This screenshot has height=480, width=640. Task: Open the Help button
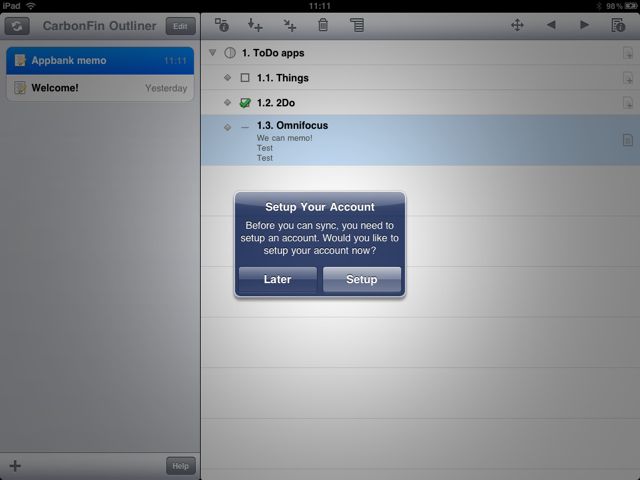(x=180, y=466)
